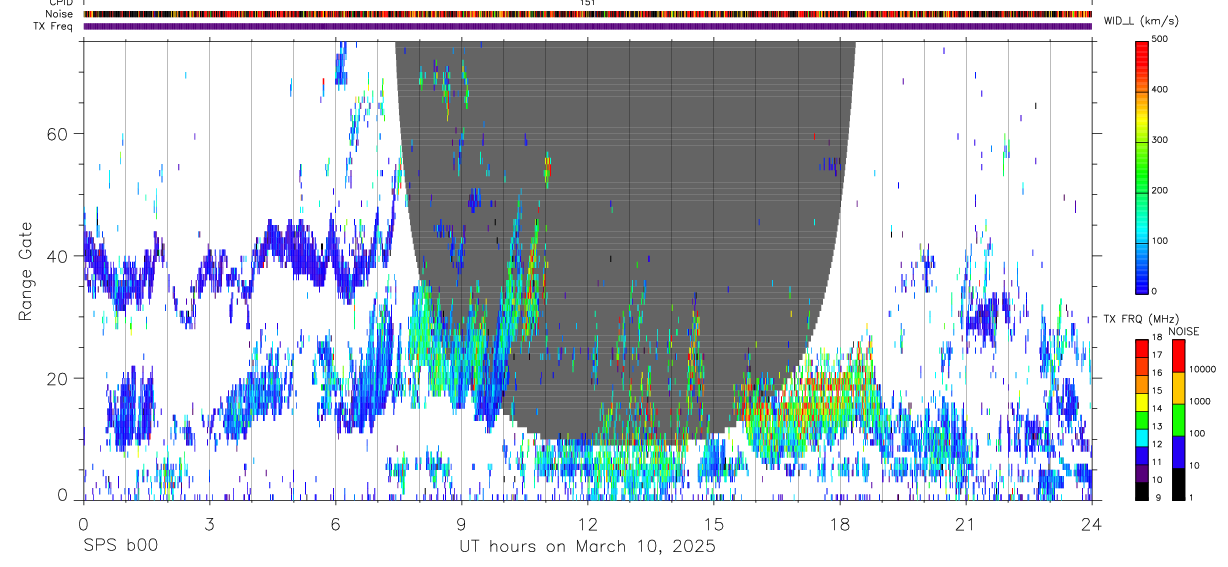The height and width of the screenshot is (567, 1228).
Task: Click the cyan segment of TX FRQ colorbar
Action: click(x=1142, y=437)
